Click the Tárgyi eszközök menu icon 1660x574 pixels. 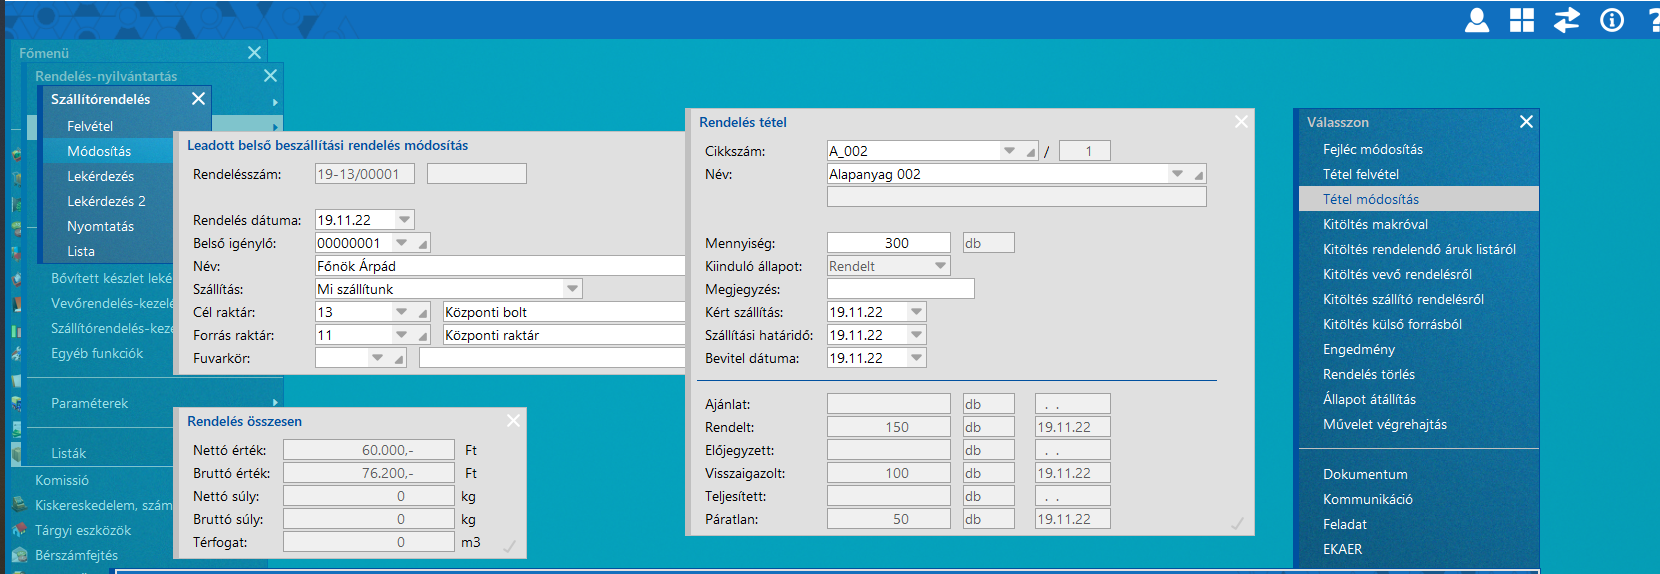click(x=19, y=531)
